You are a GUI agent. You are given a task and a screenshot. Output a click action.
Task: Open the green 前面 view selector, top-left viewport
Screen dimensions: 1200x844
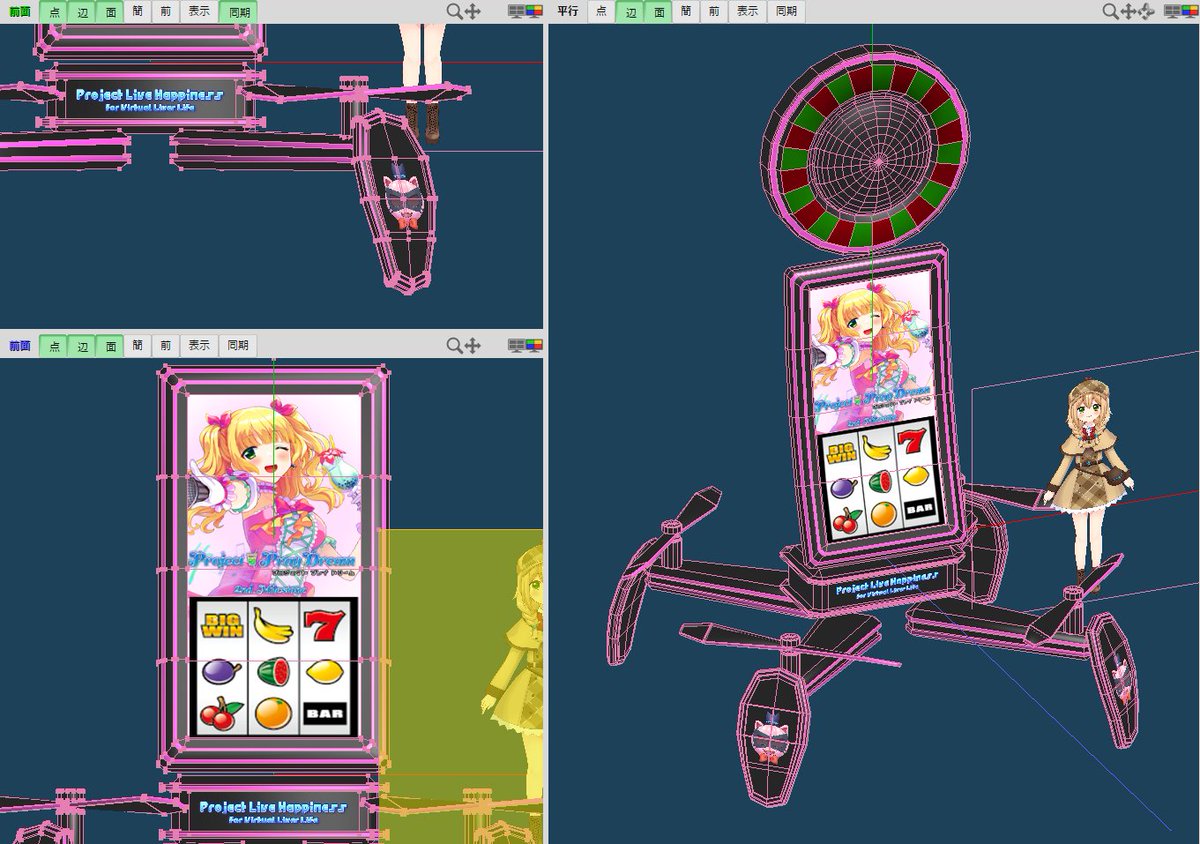[20, 12]
